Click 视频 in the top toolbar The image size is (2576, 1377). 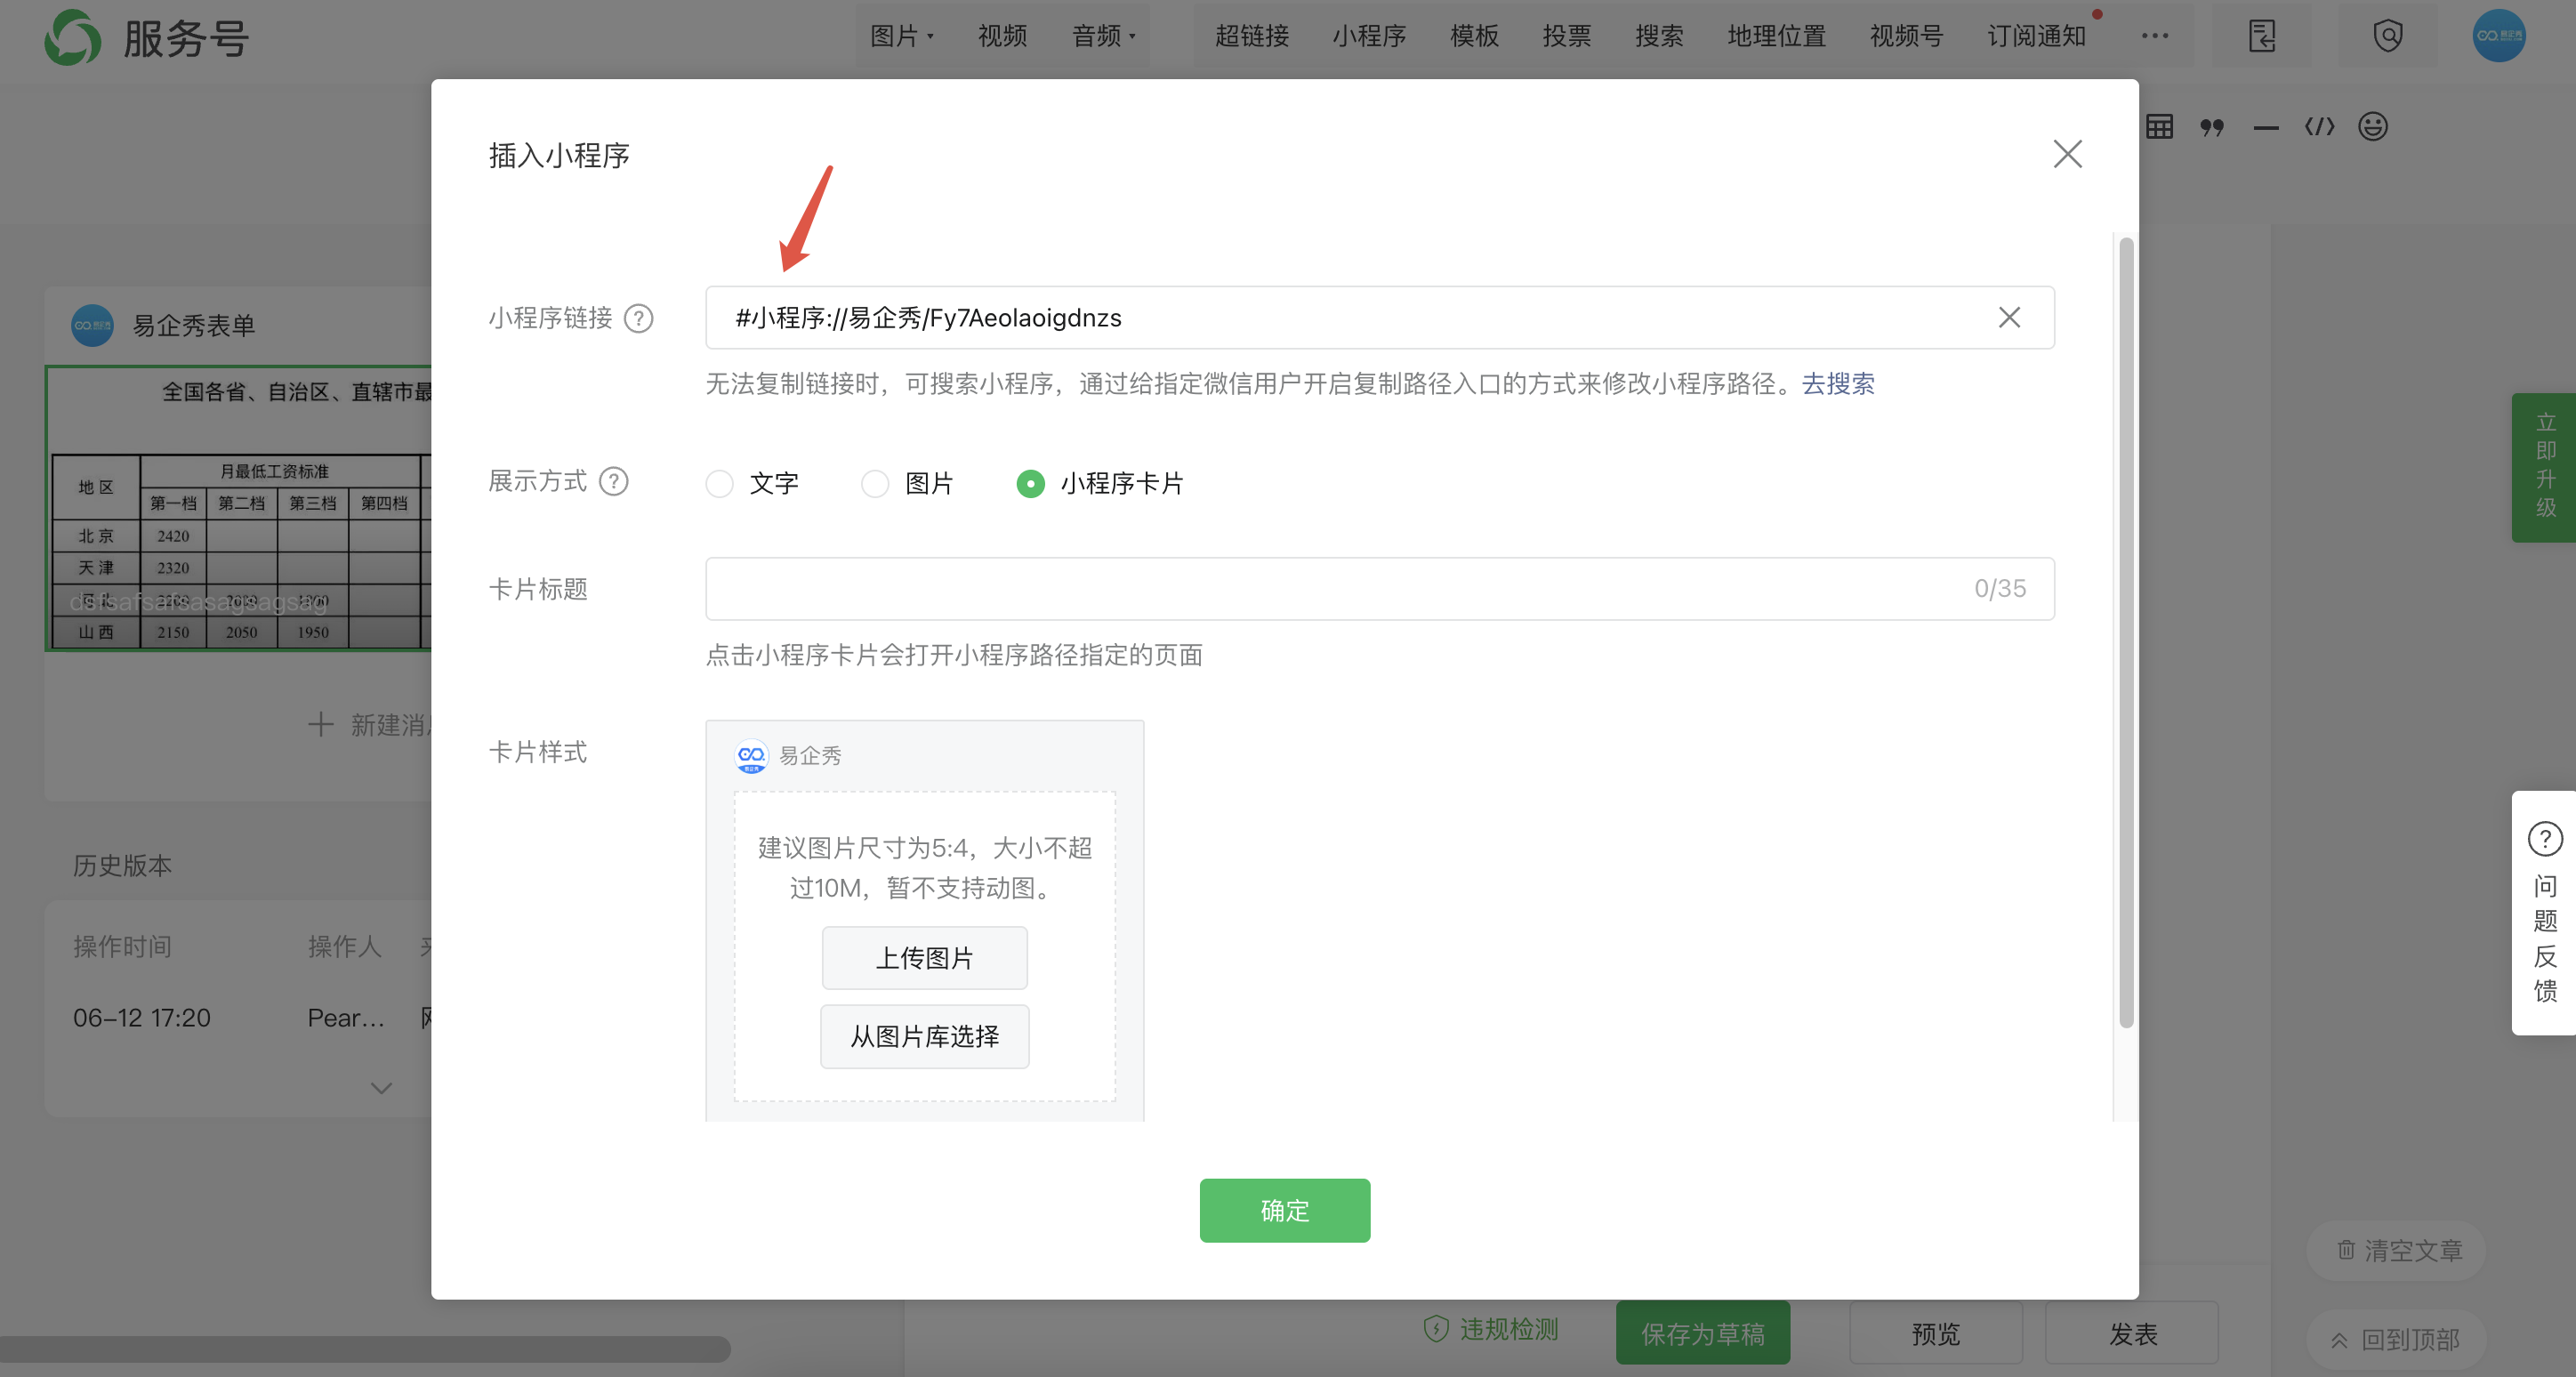[1002, 36]
